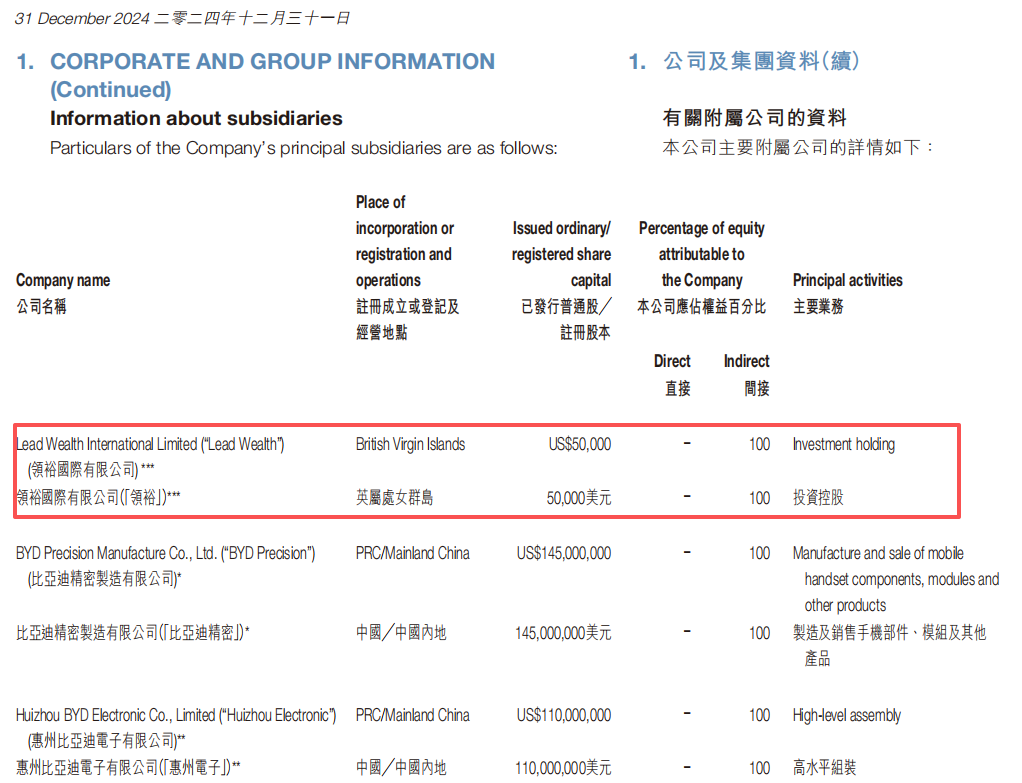
Task: Click the Chinese heading "公司及集團資料(續)"
Action: click(761, 61)
